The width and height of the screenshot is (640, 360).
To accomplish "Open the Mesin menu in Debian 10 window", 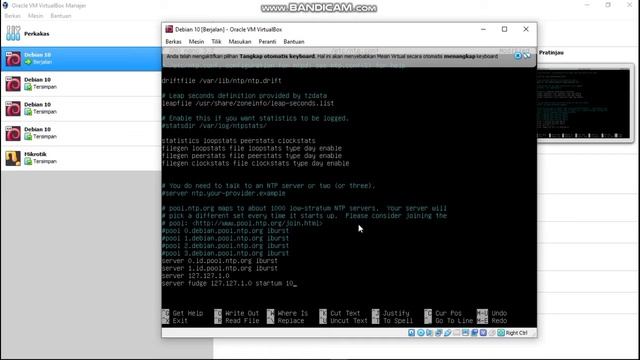I will click(196, 42).
